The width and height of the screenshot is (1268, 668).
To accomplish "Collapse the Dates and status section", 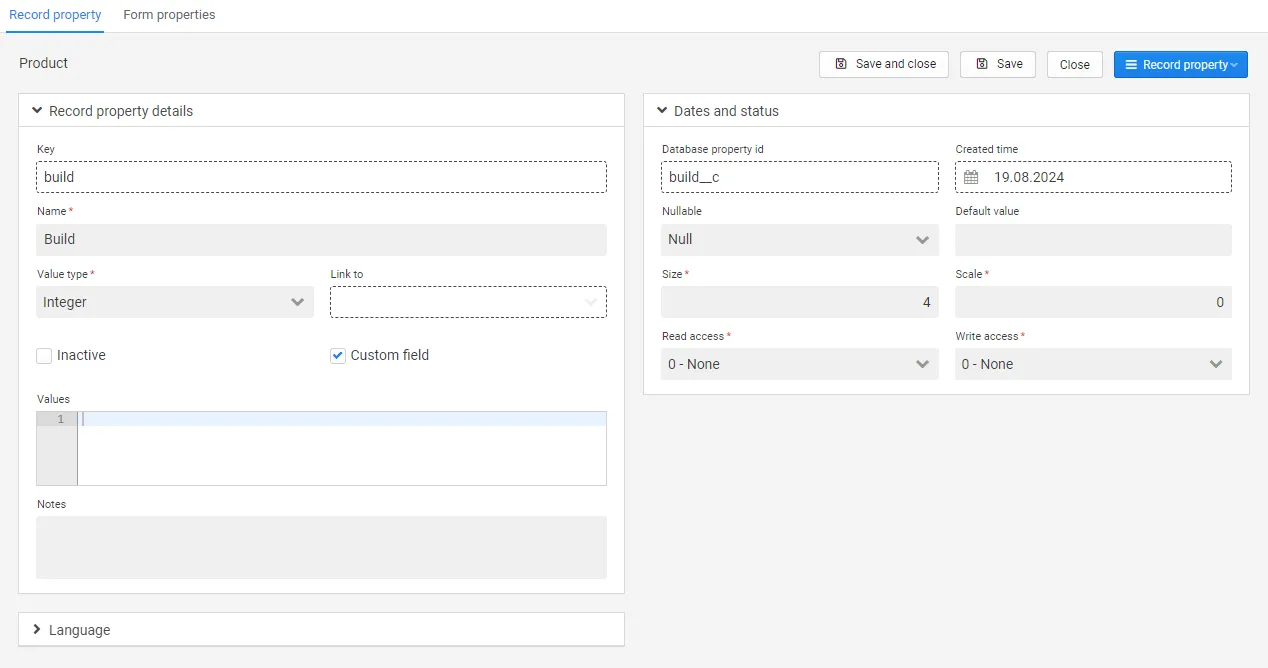I will point(662,111).
